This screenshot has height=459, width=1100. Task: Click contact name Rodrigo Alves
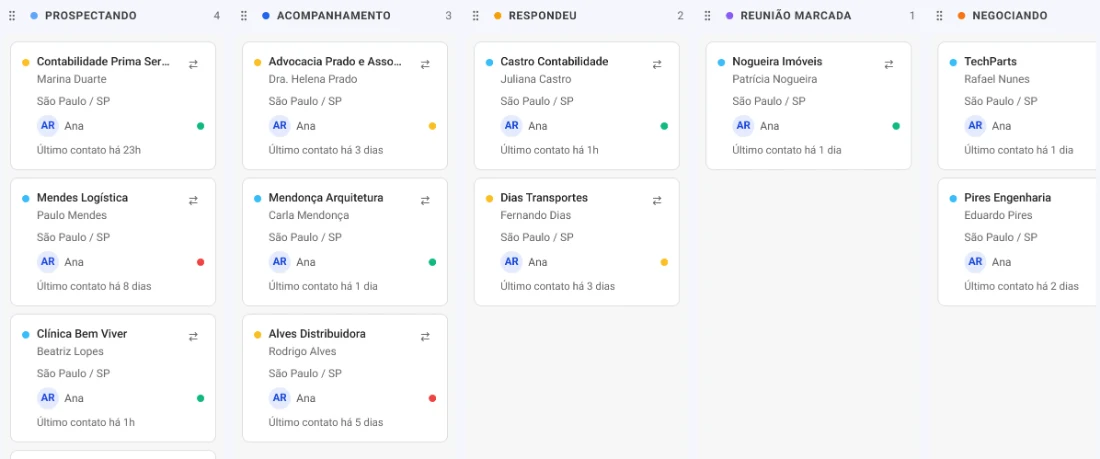pos(302,352)
